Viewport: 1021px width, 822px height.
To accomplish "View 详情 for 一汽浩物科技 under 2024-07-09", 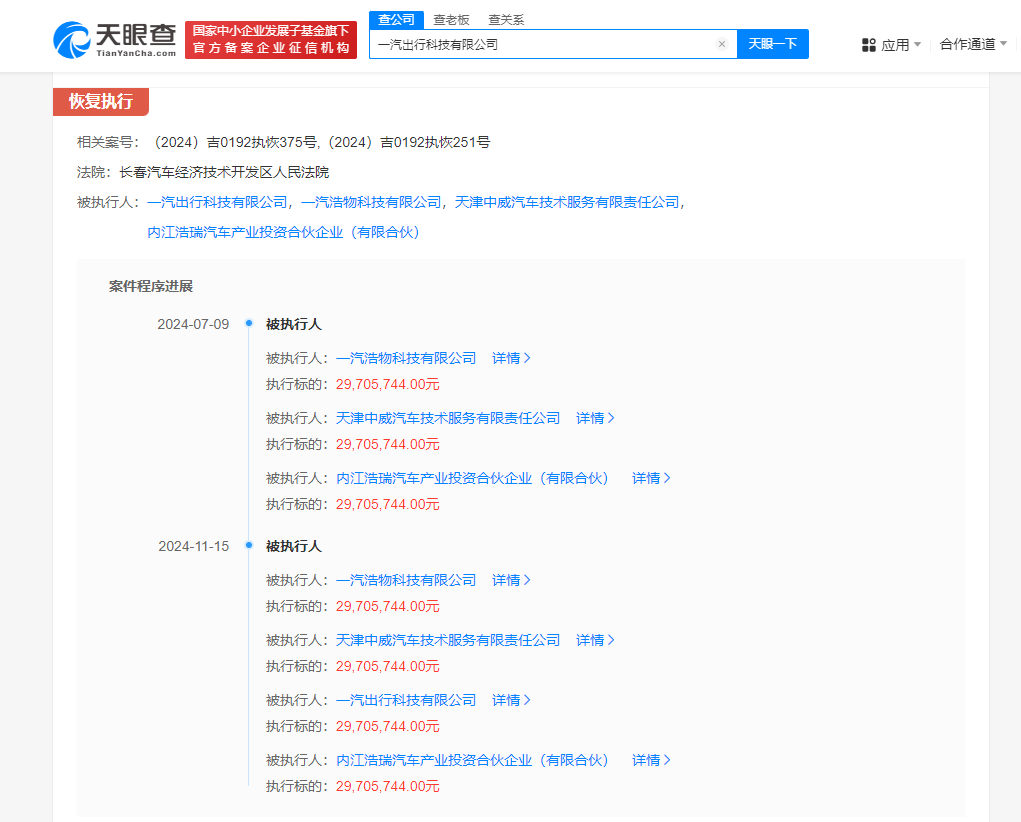I will pos(511,358).
